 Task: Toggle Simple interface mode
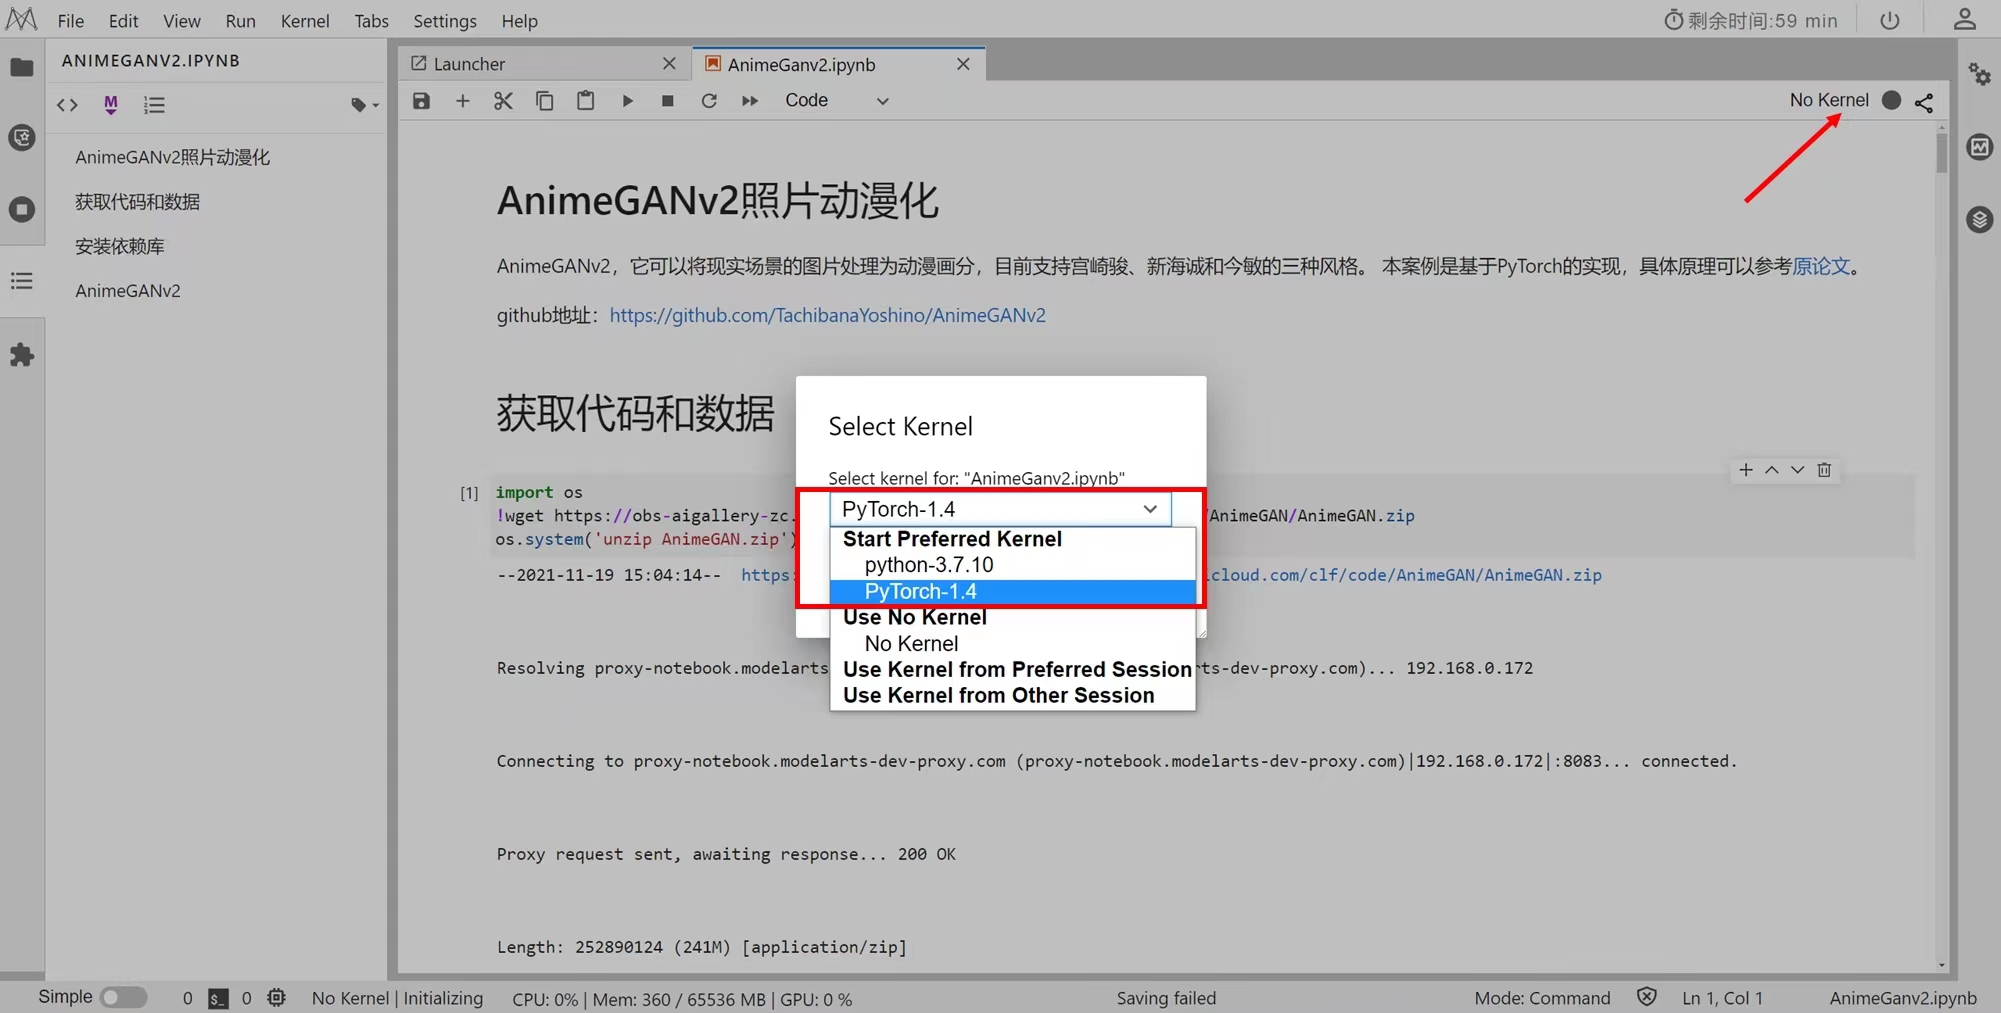(x=125, y=997)
